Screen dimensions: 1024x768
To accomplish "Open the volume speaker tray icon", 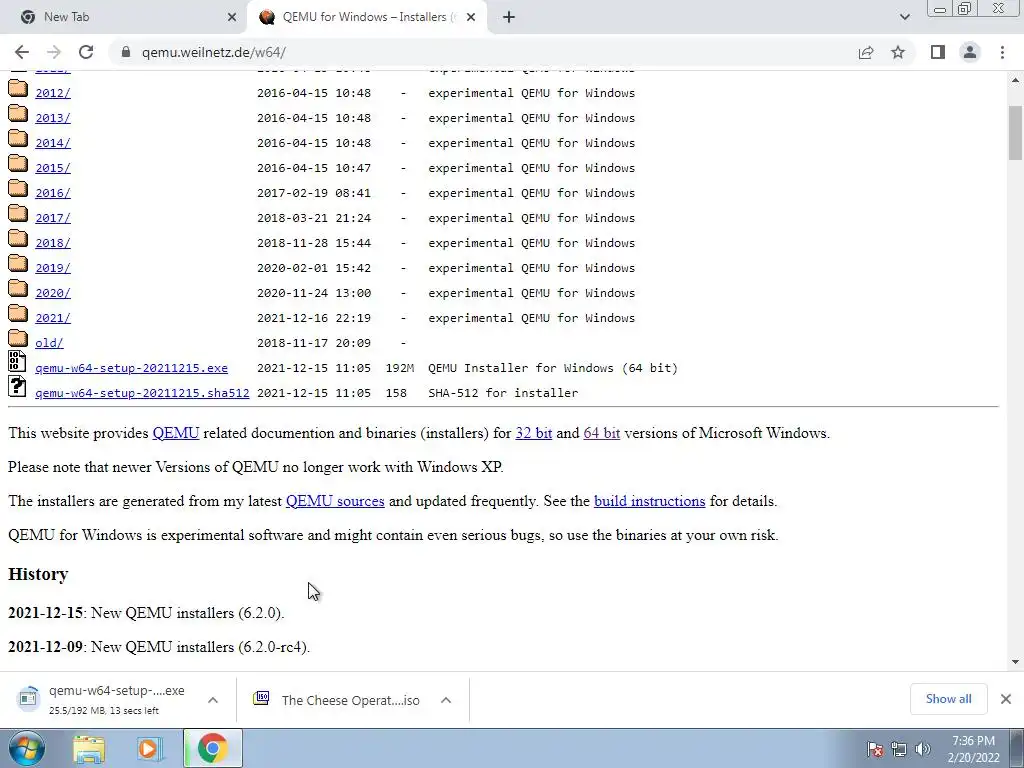I will (x=923, y=749).
